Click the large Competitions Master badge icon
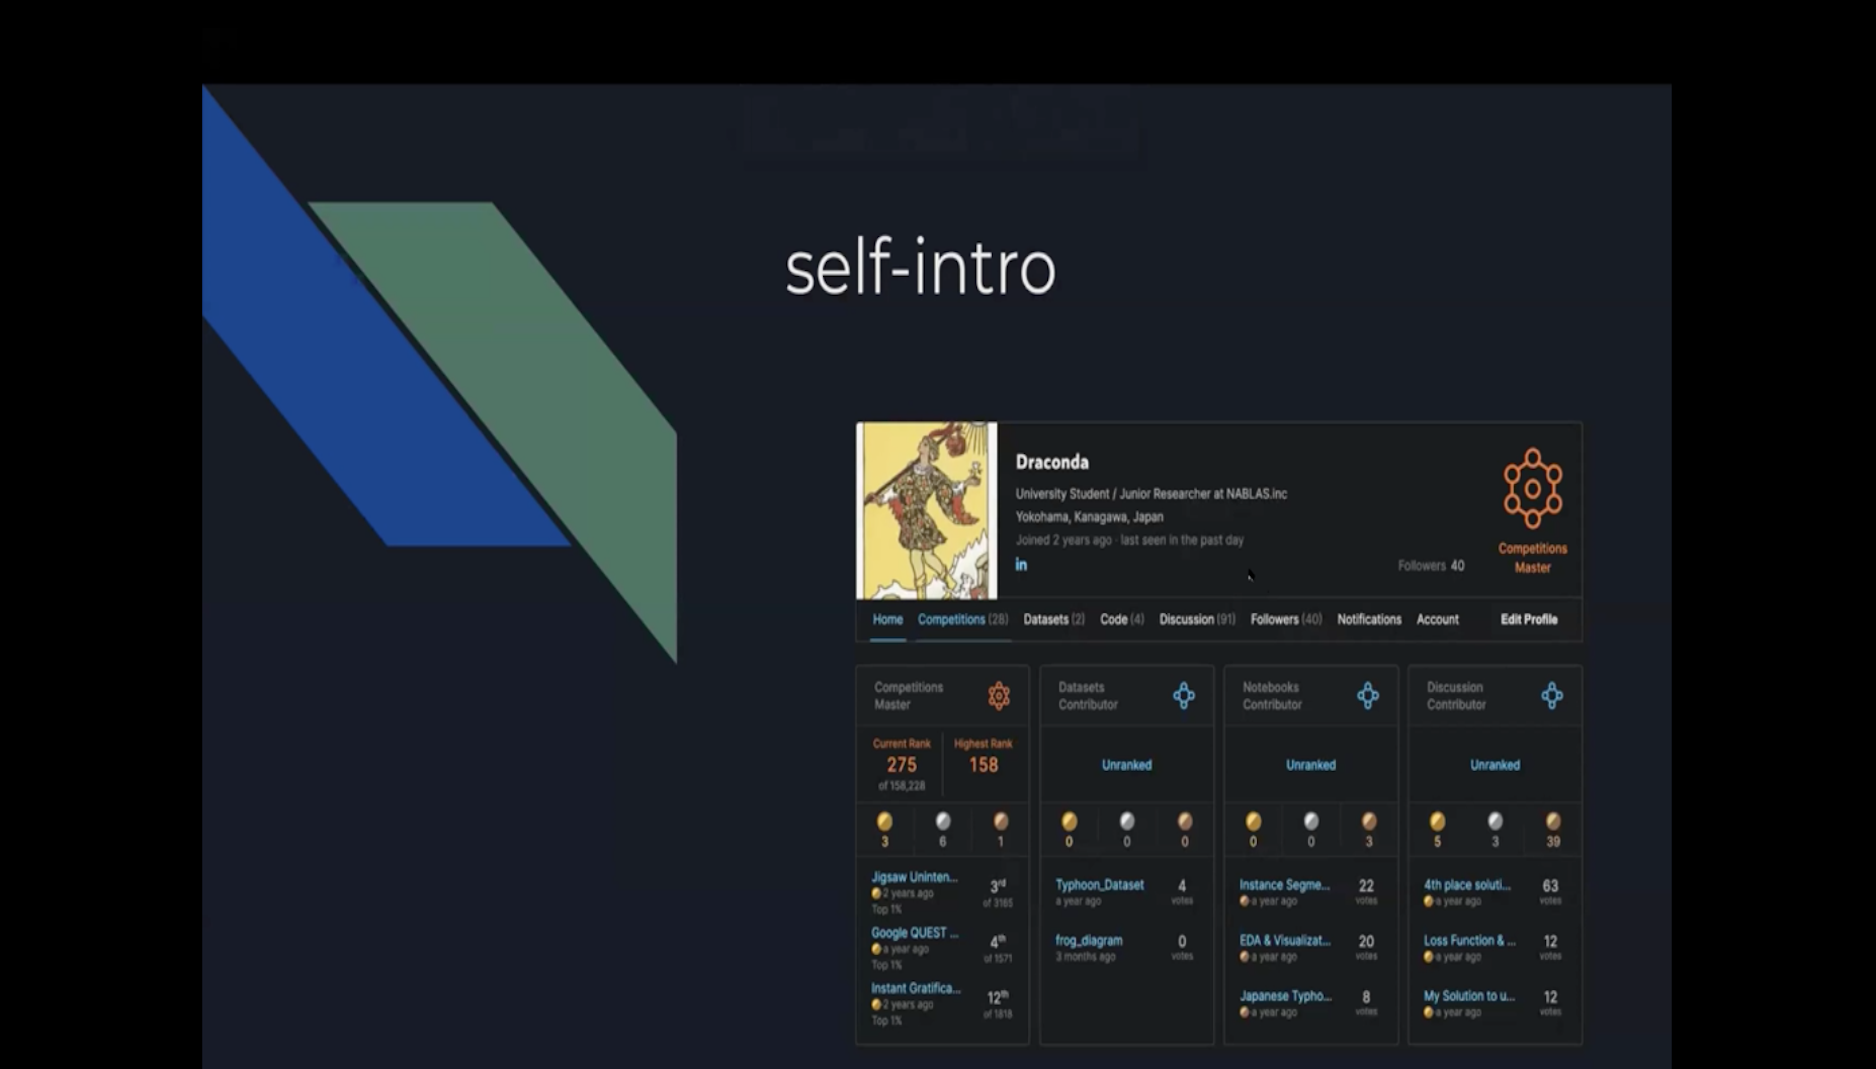The height and width of the screenshot is (1069, 1876). (1532, 489)
